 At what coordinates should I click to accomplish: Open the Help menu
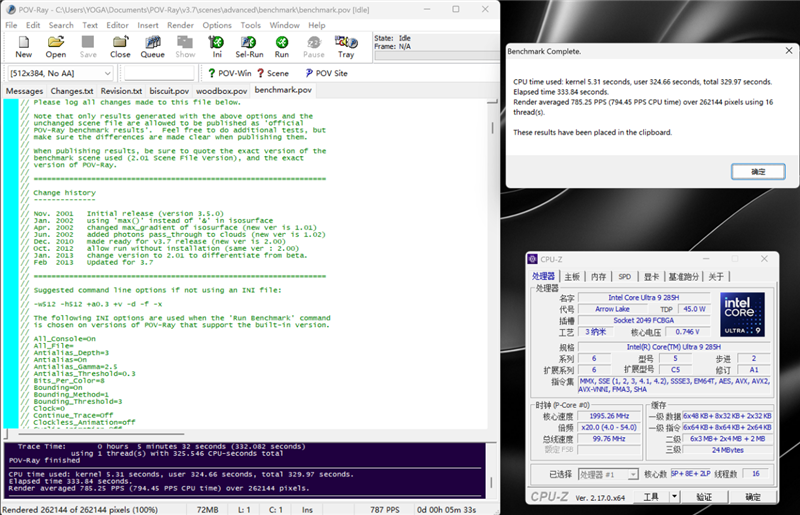coord(316,25)
